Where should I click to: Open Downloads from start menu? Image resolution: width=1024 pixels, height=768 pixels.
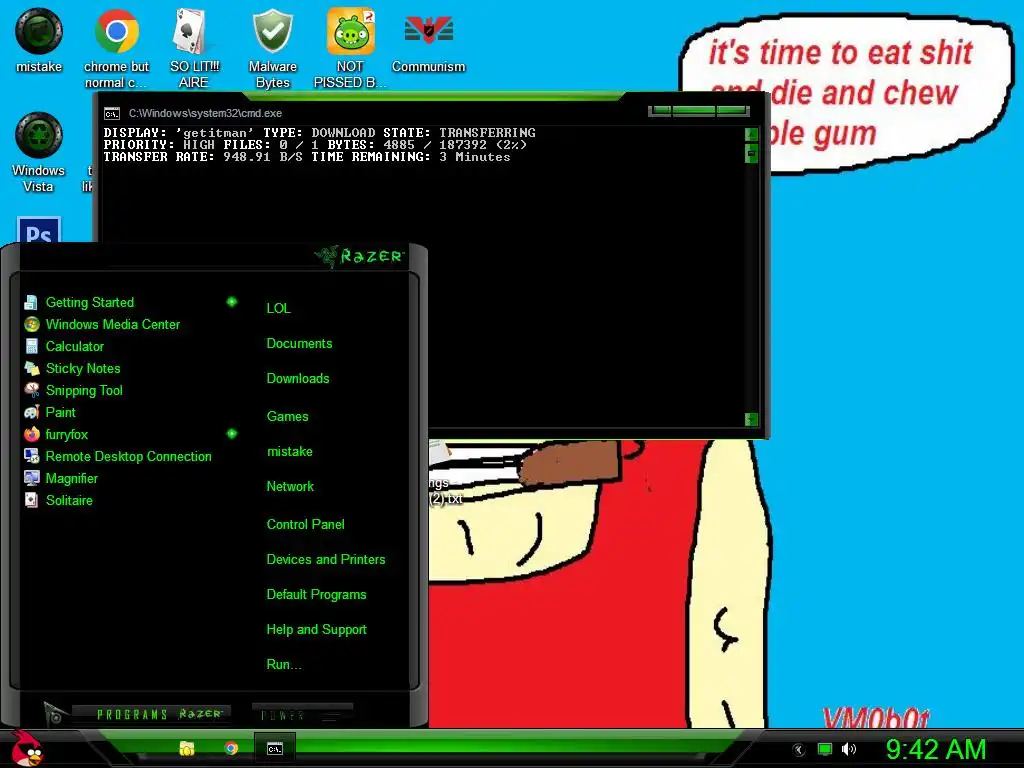coord(298,379)
